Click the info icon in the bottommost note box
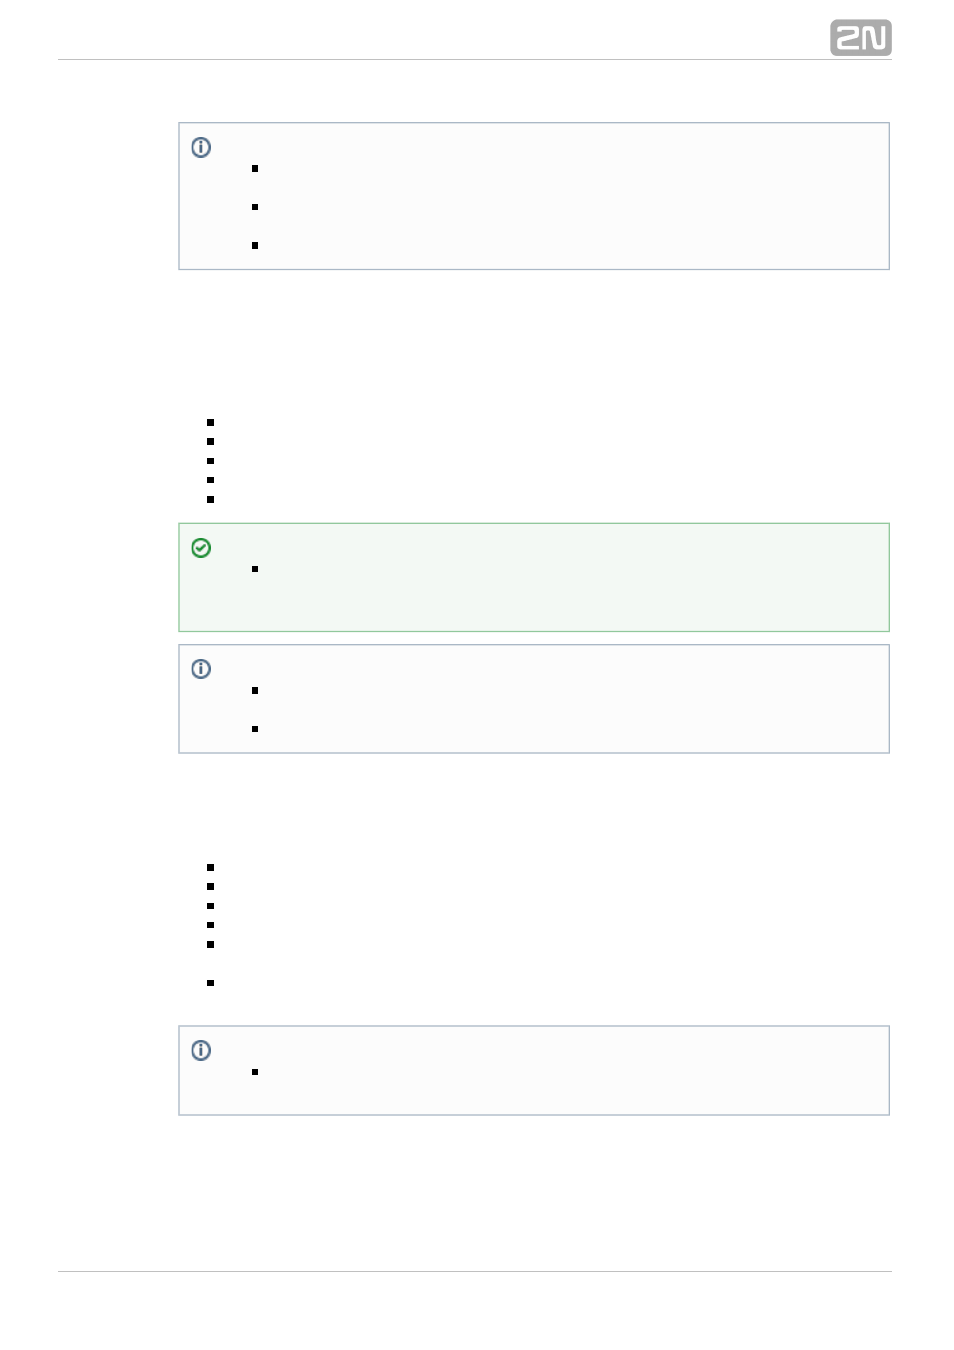The height and width of the screenshot is (1350, 954). pyautogui.click(x=201, y=1050)
